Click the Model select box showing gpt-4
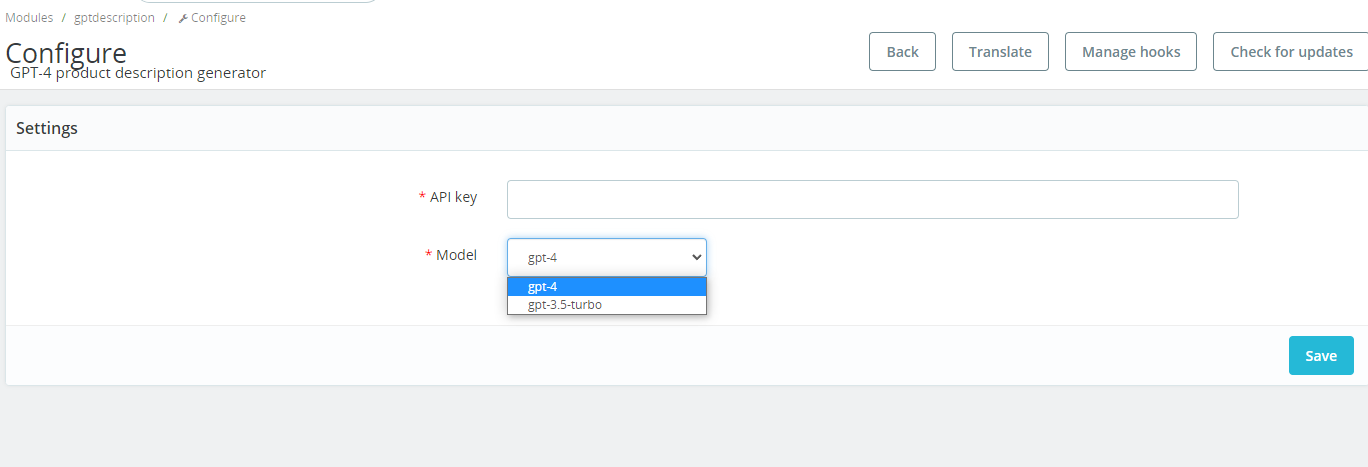The height and width of the screenshot is (467, 1368). tap(596, 257)
